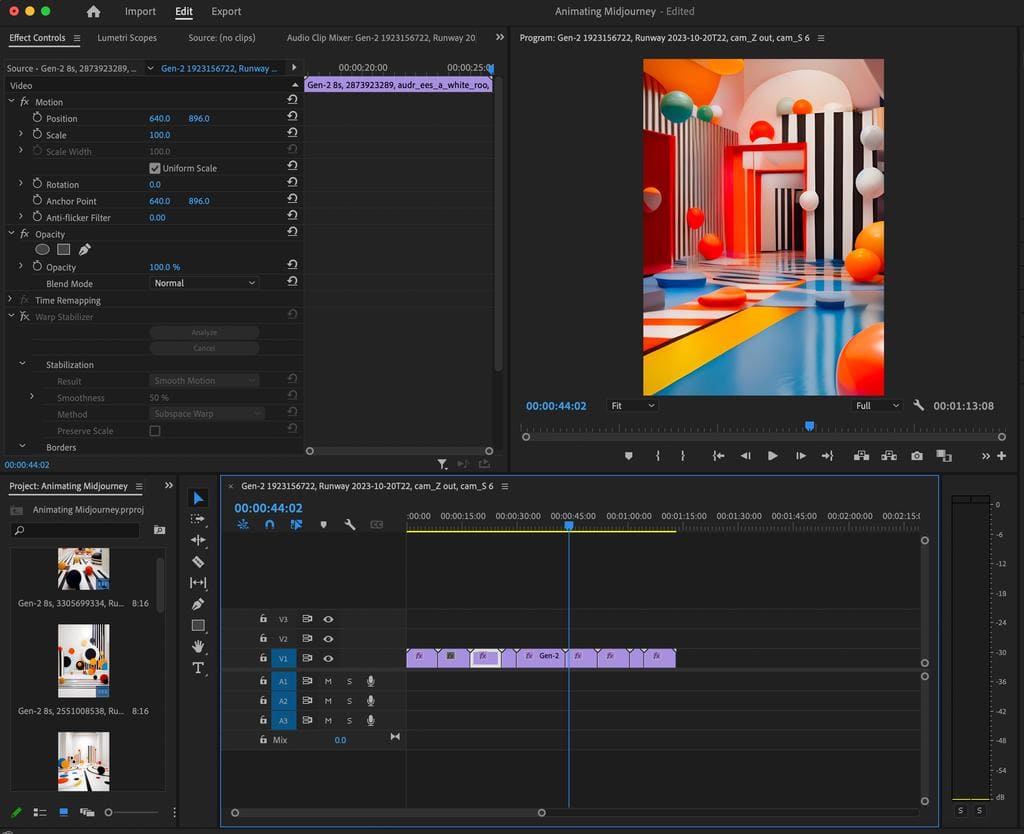The image size is (1024, 834).
Task: Open the Program monitor wrench settings
Action: point(918,406)
